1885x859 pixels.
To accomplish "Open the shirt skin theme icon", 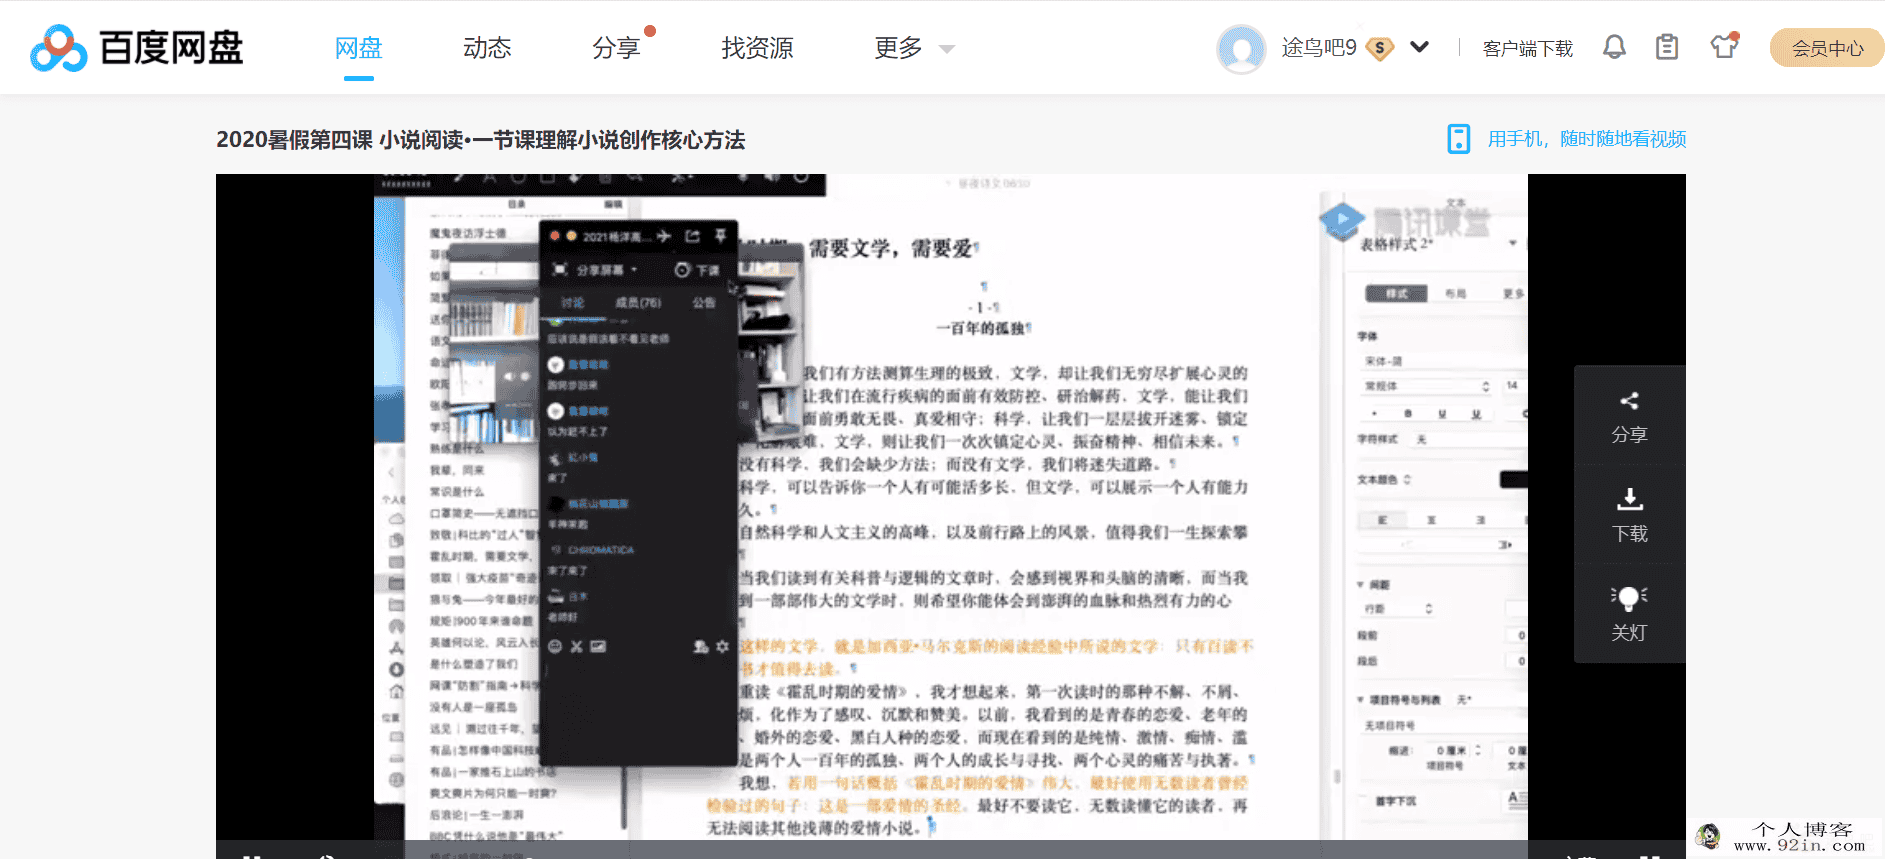I will [1724, 46].
